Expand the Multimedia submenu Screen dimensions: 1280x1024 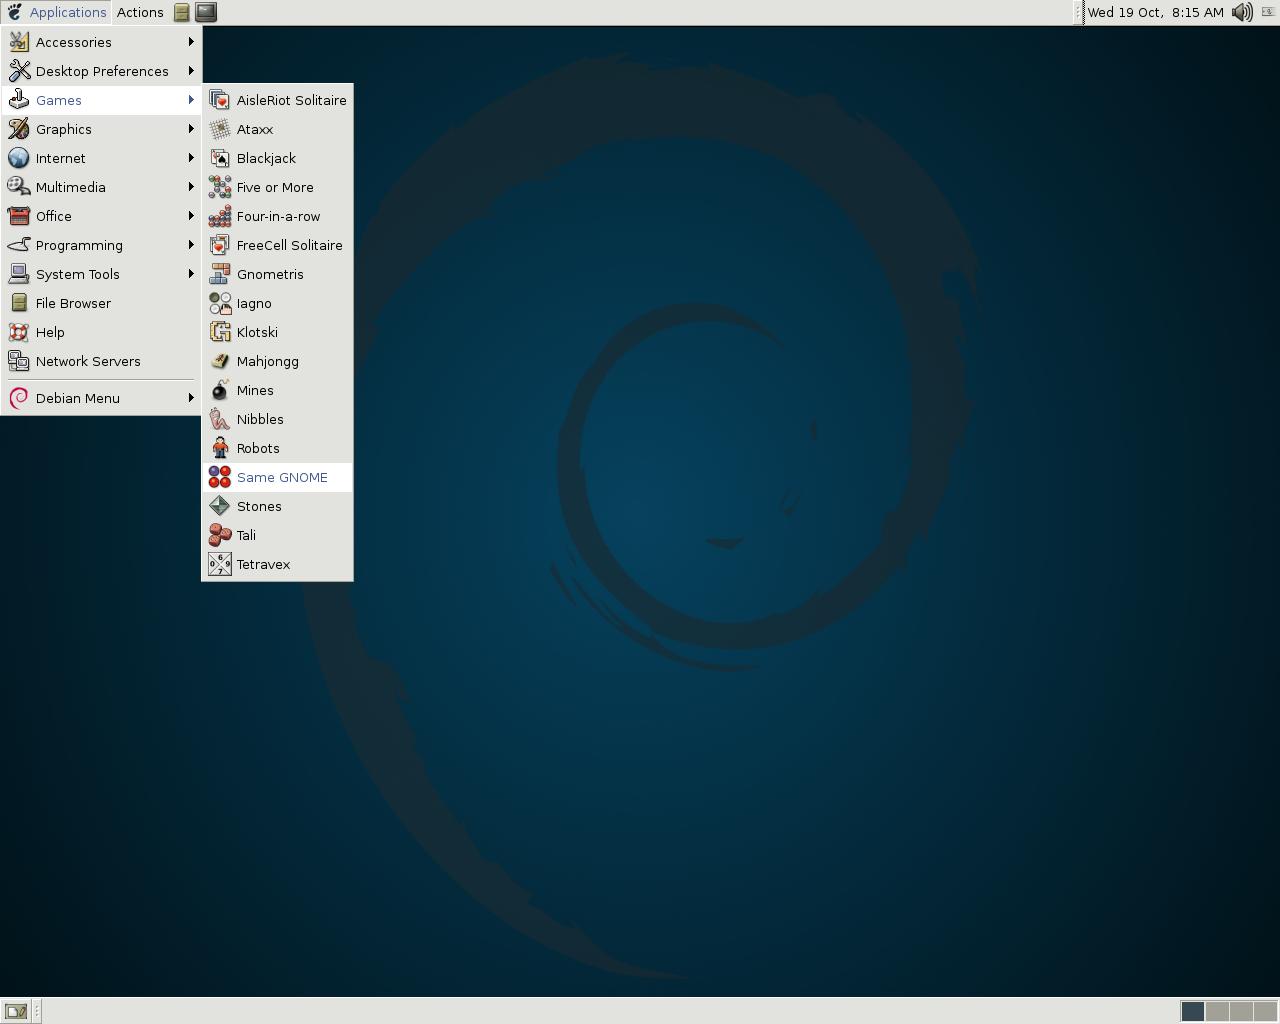[x=101, y=187]
